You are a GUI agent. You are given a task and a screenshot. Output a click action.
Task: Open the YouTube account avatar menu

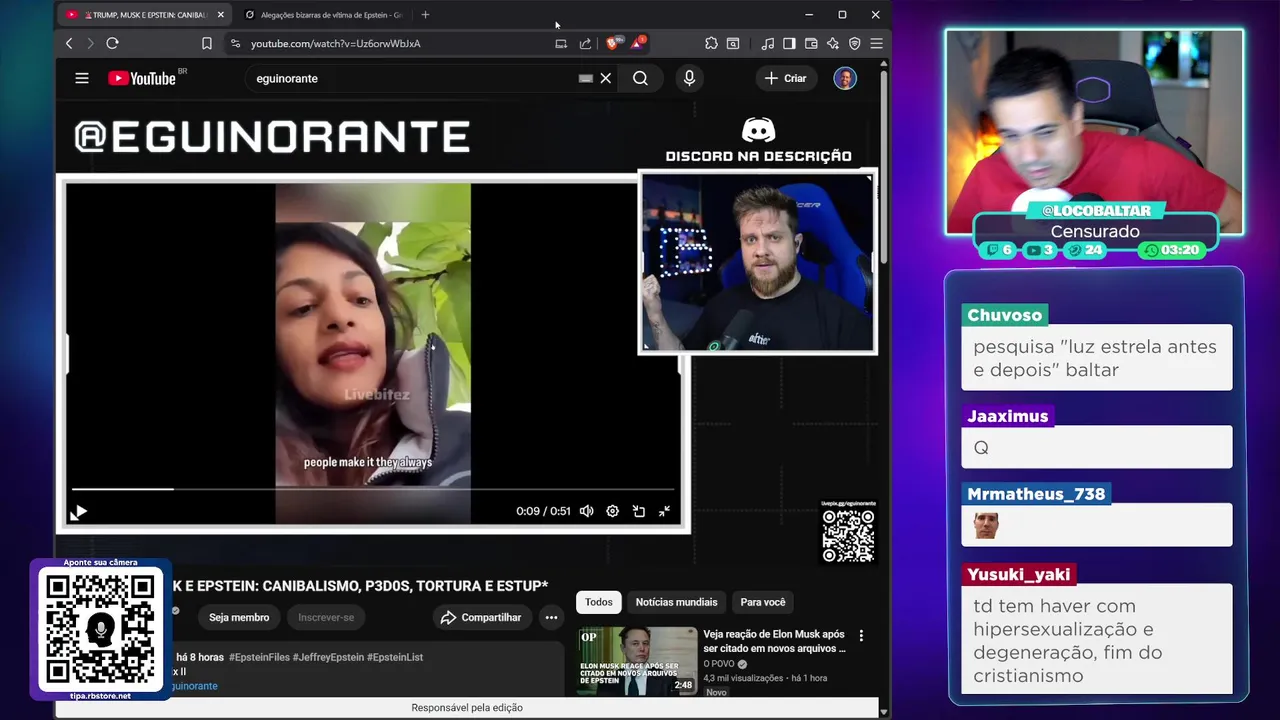click(x=845, y=78)
